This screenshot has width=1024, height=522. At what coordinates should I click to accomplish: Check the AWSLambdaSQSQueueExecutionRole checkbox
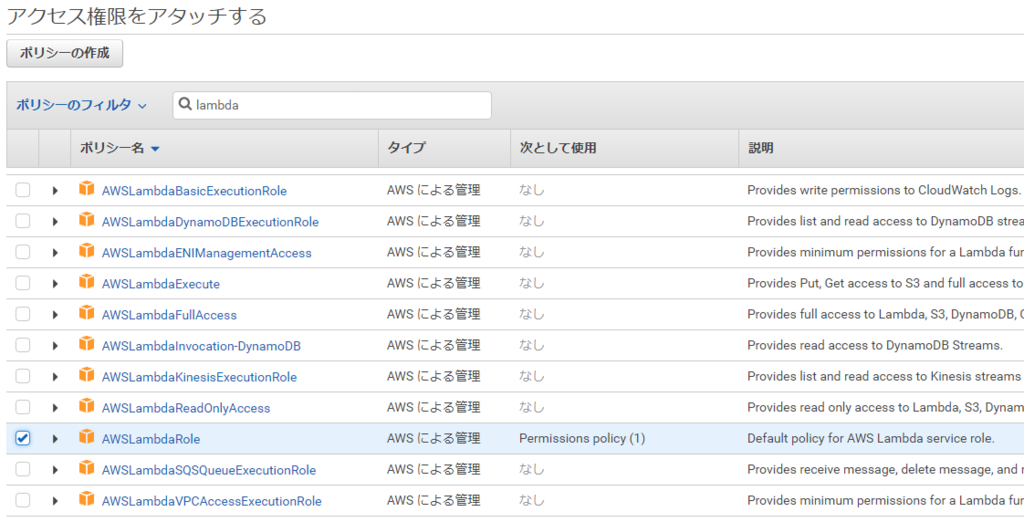coord(23,469)
